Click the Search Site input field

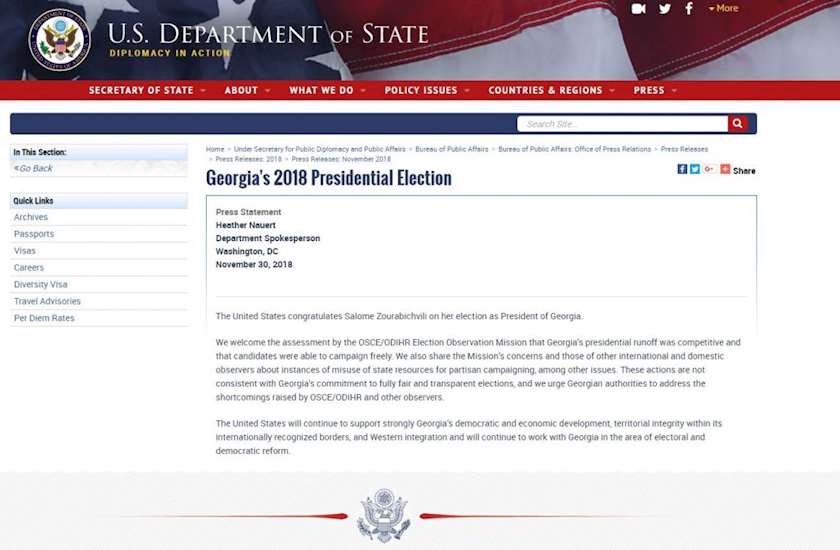pyautogui.click(x=621, y=124)
